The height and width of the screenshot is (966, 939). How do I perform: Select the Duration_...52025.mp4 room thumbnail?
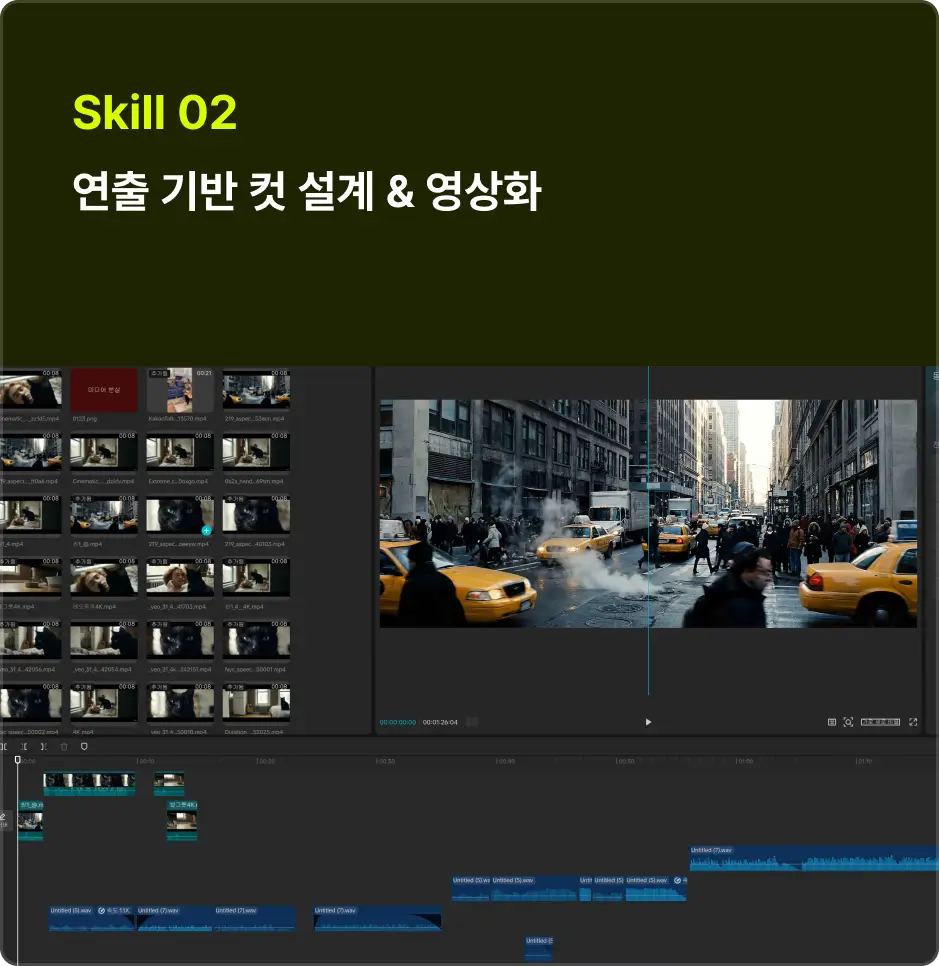[x=256, y=703]
